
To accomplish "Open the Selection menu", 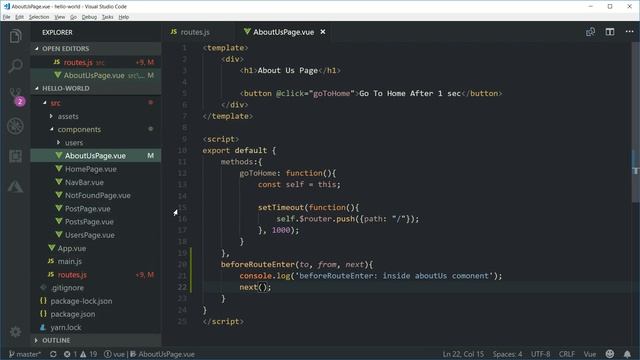I will click(39, 17).
